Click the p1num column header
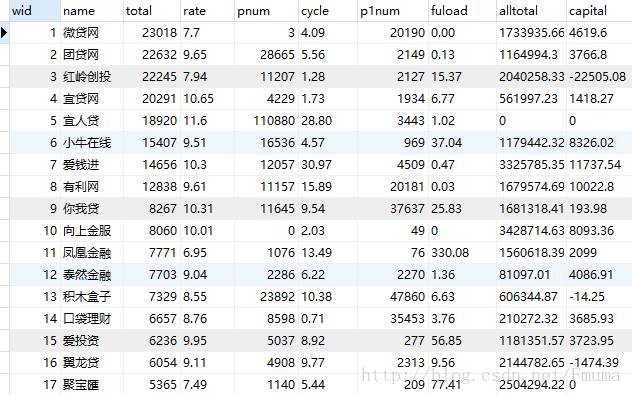The image size is (632, 395). pyautogui.click(x=393, y=11)
